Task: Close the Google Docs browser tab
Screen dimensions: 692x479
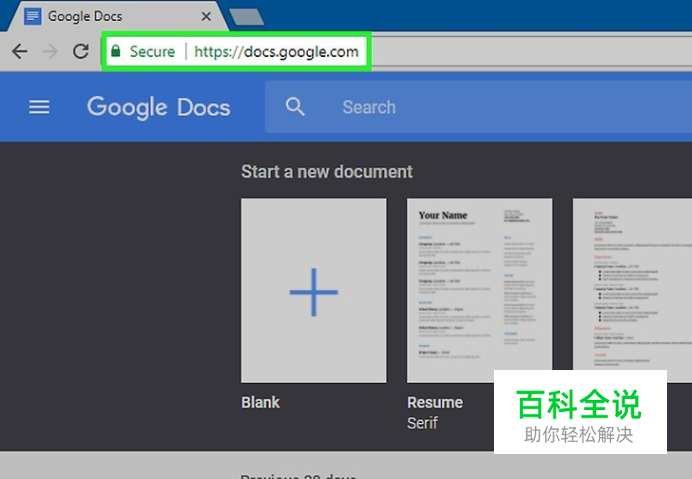Action: pyautogui.click(x=206, y=17)
